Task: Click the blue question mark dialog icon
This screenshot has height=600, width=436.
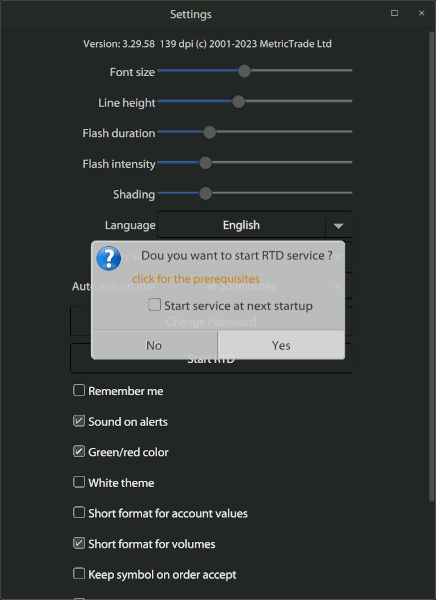Action: [x=109, y=258]
